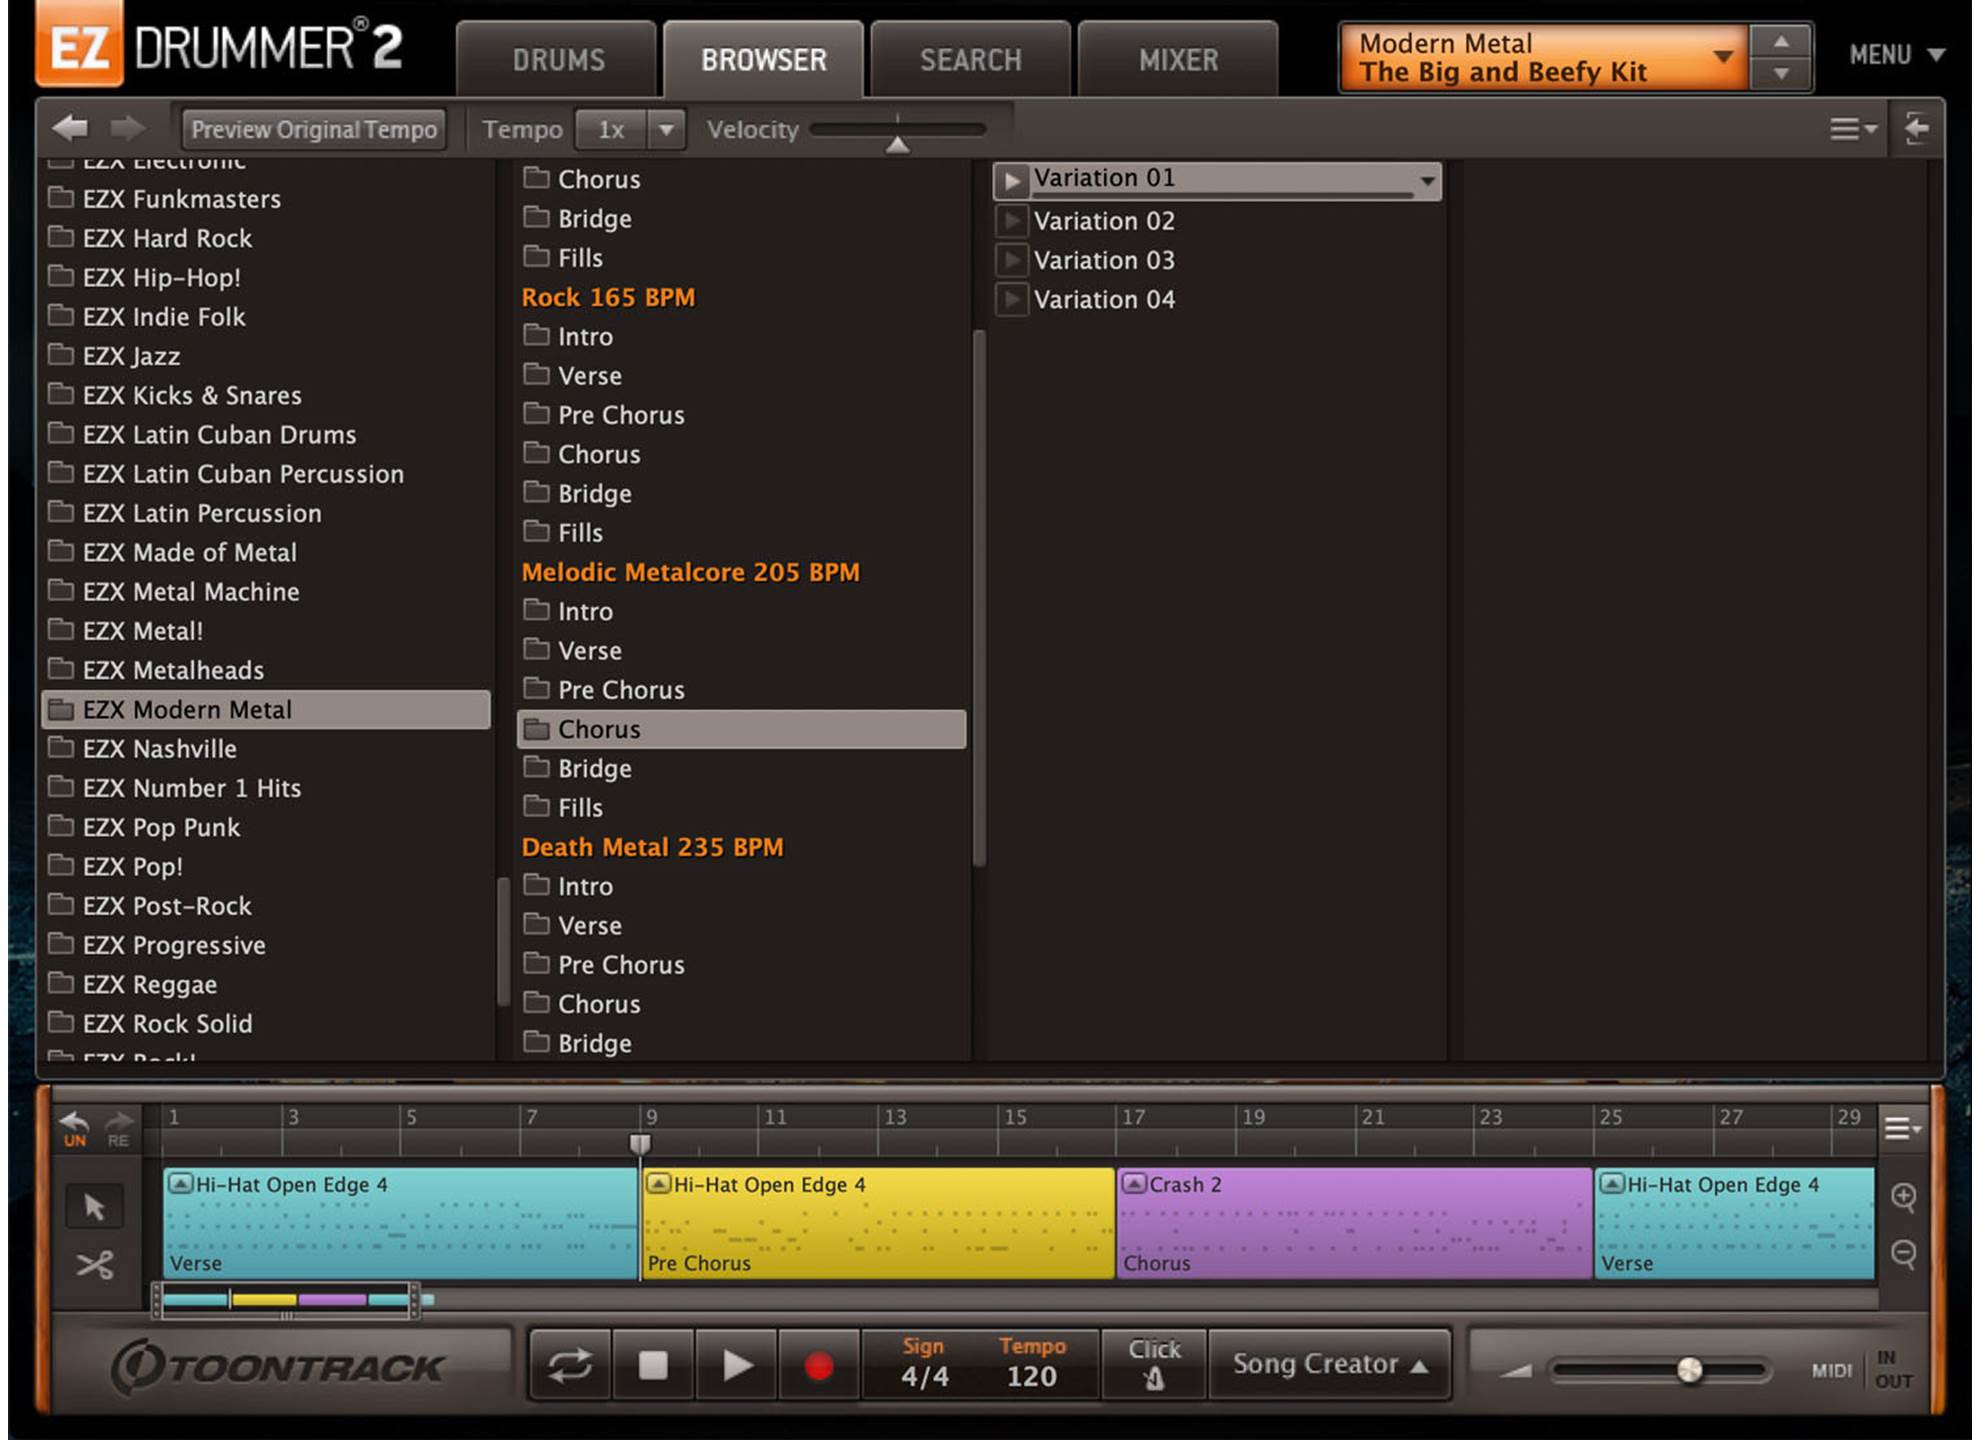Open the MENU in the top right

(x=1895, y=55)
